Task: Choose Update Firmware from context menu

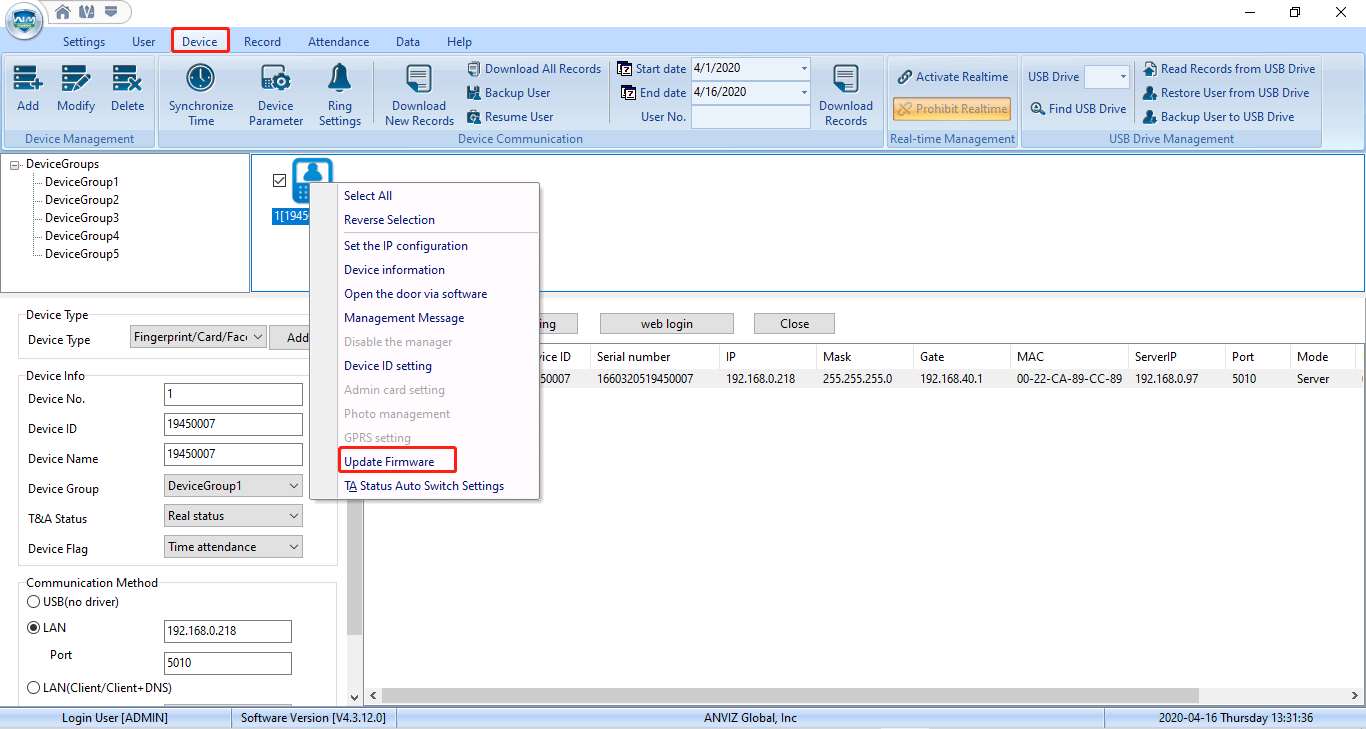Action: (389, 462)
